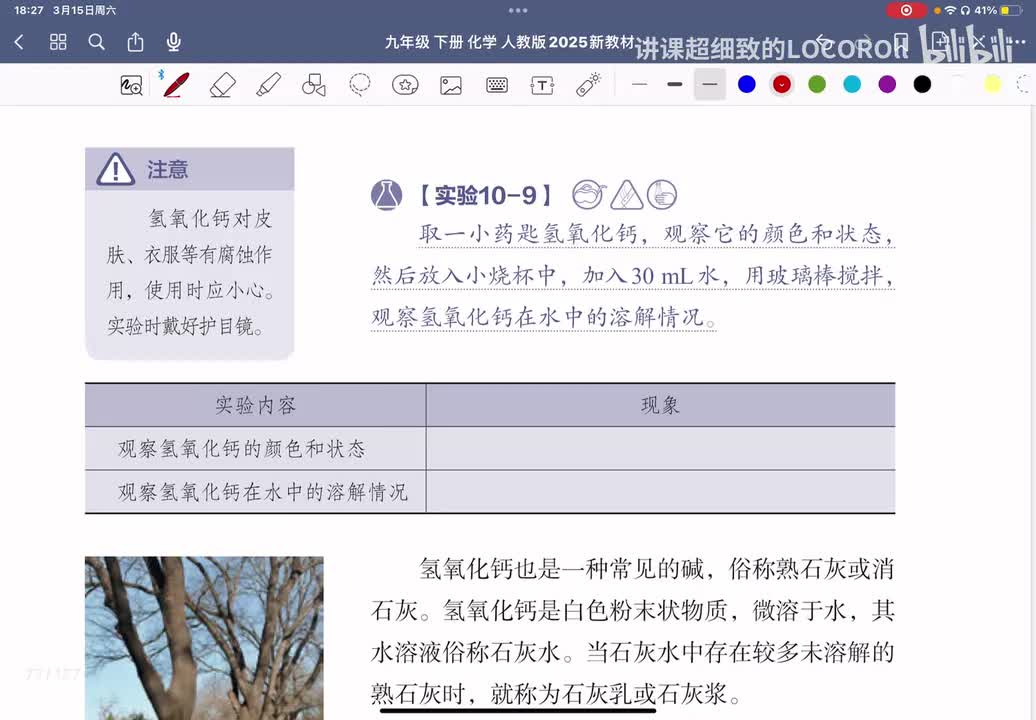Pick the purple pen color

(x=887, y=85)
